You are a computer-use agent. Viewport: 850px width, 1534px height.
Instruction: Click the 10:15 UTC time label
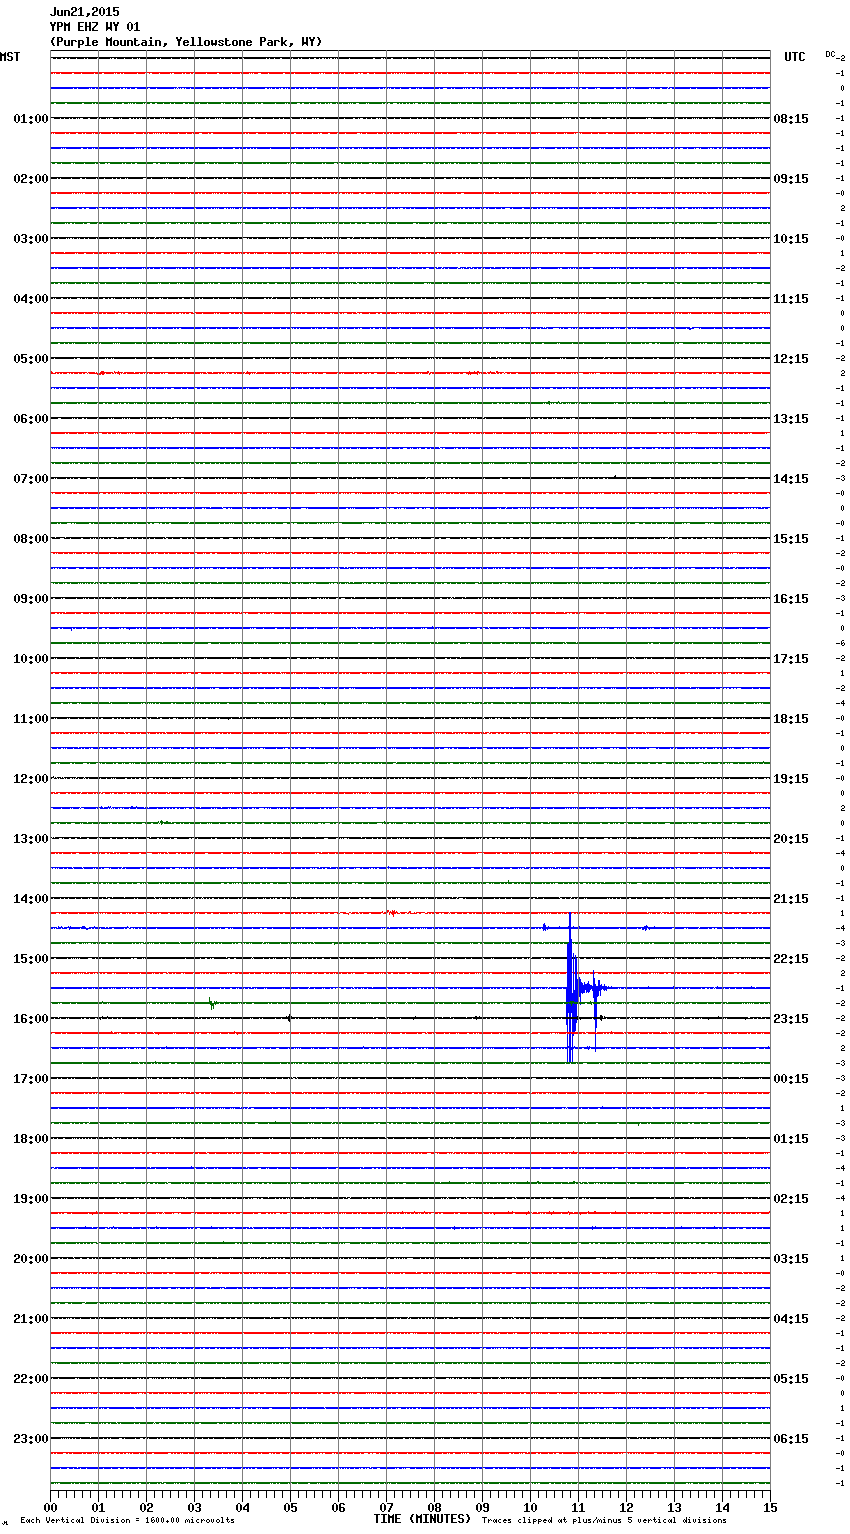pos(791,239)
